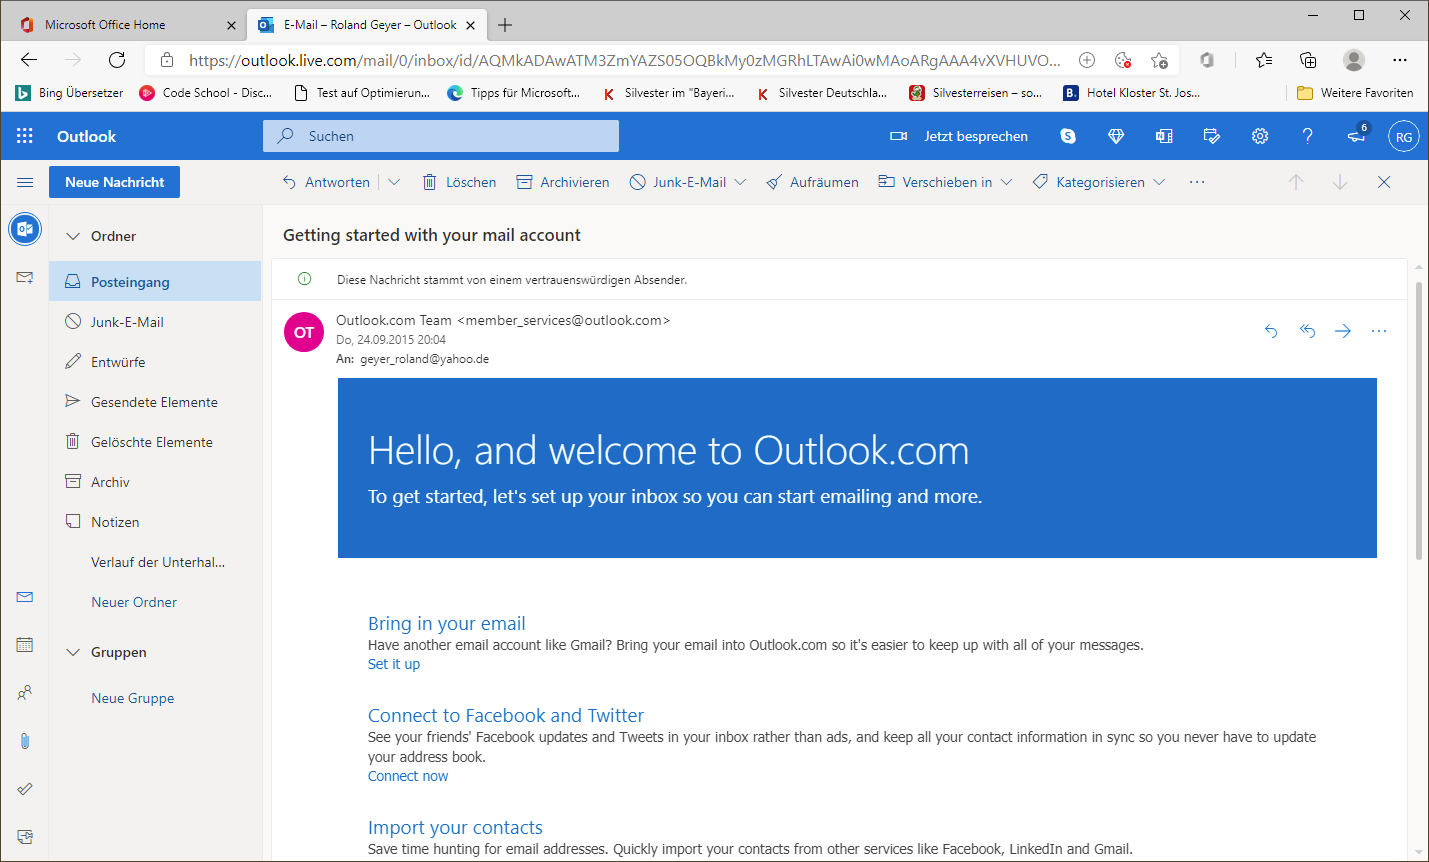Go to previous message up arrow
1429x862 pixels.
1296,182
